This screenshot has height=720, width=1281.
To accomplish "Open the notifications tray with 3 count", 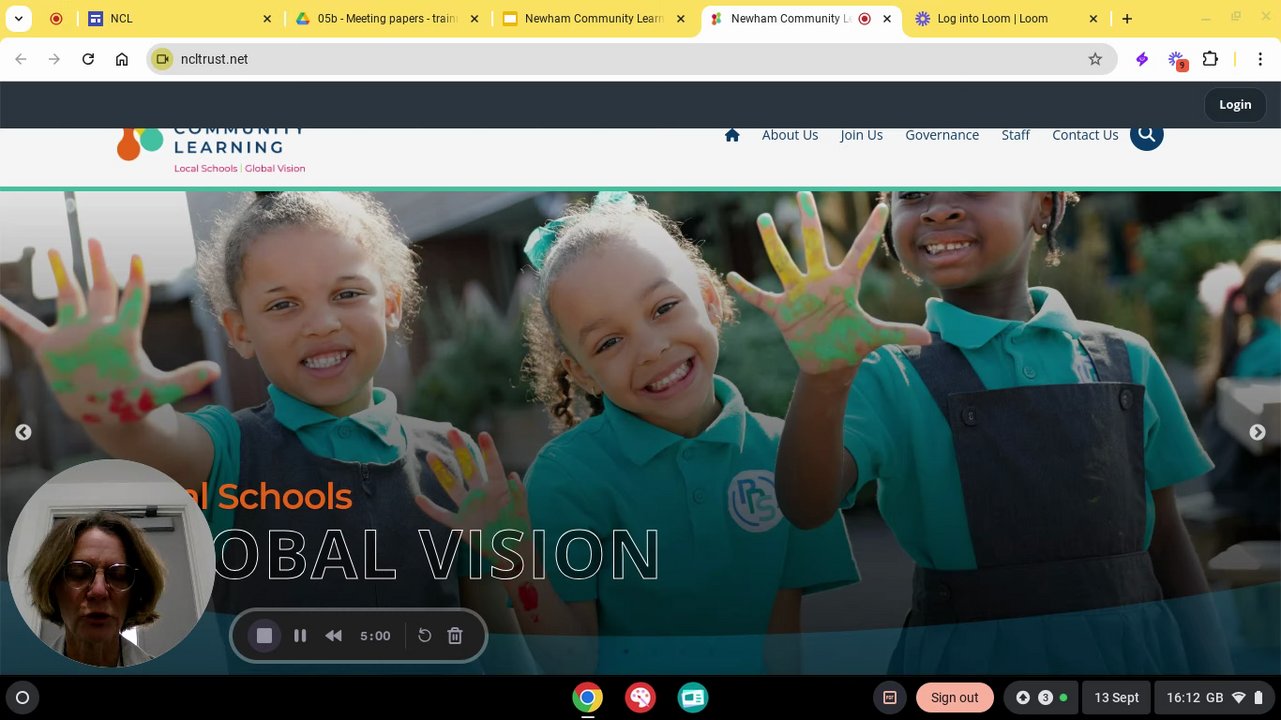I will [x=1040, y=698].
